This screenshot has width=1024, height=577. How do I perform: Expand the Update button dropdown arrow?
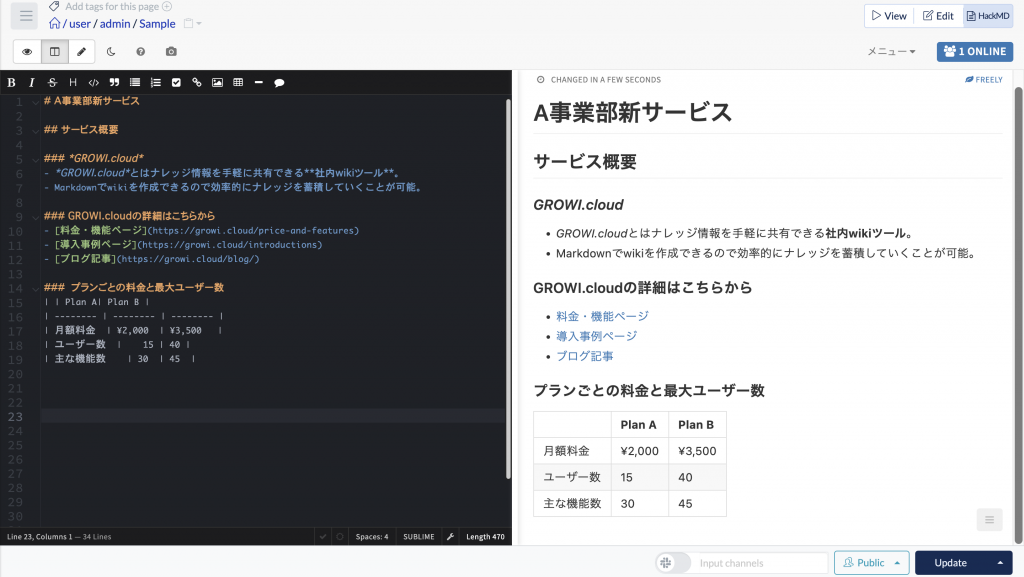tap(1000, 563)
